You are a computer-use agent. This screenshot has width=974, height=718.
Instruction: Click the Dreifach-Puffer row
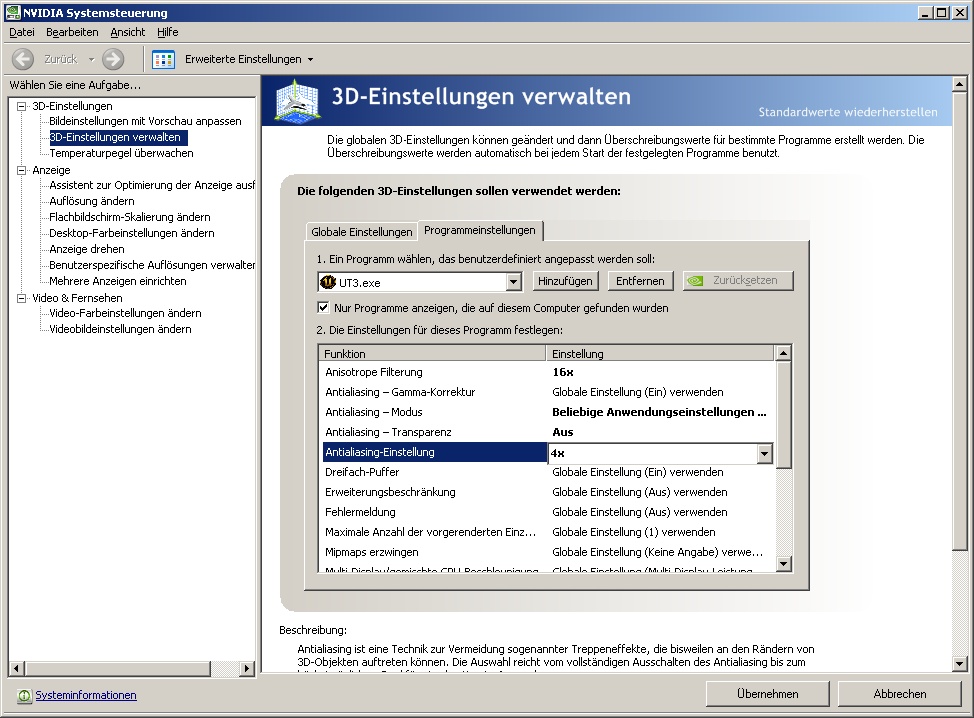click(548, 472)
